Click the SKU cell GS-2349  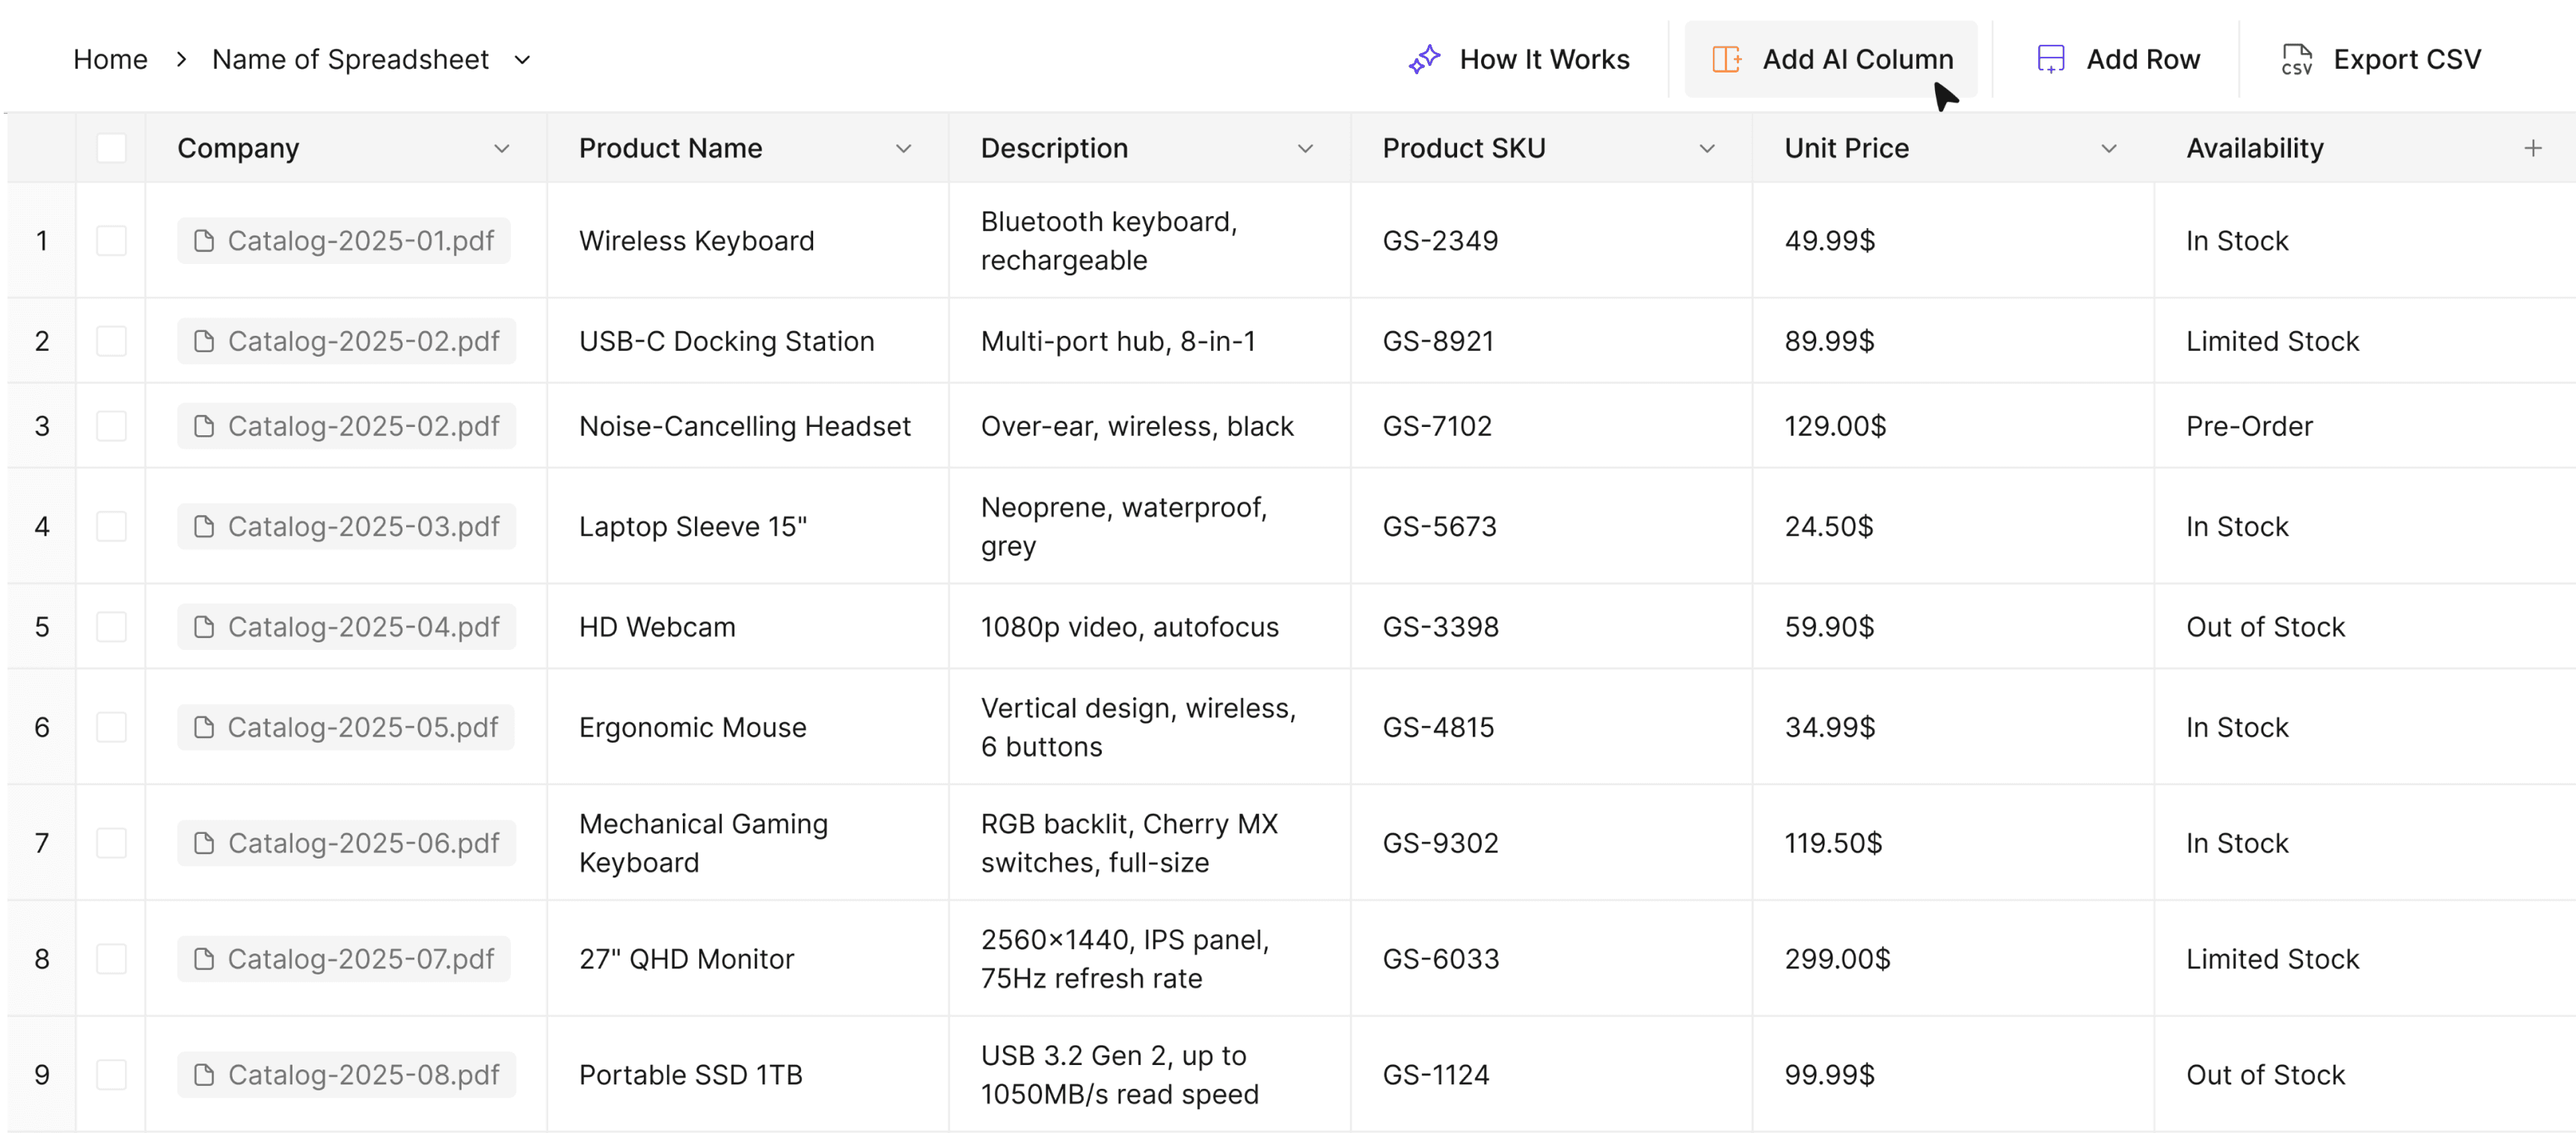point(1551,241)
